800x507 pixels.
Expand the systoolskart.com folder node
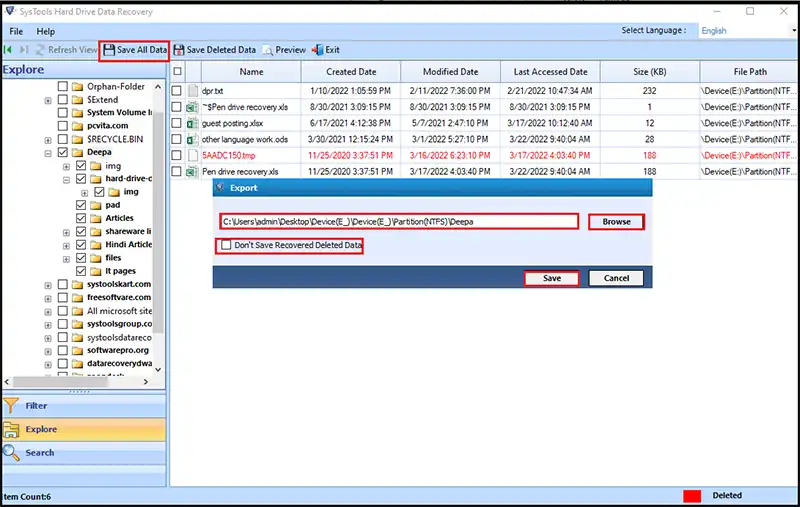click(x=48, y=285)
